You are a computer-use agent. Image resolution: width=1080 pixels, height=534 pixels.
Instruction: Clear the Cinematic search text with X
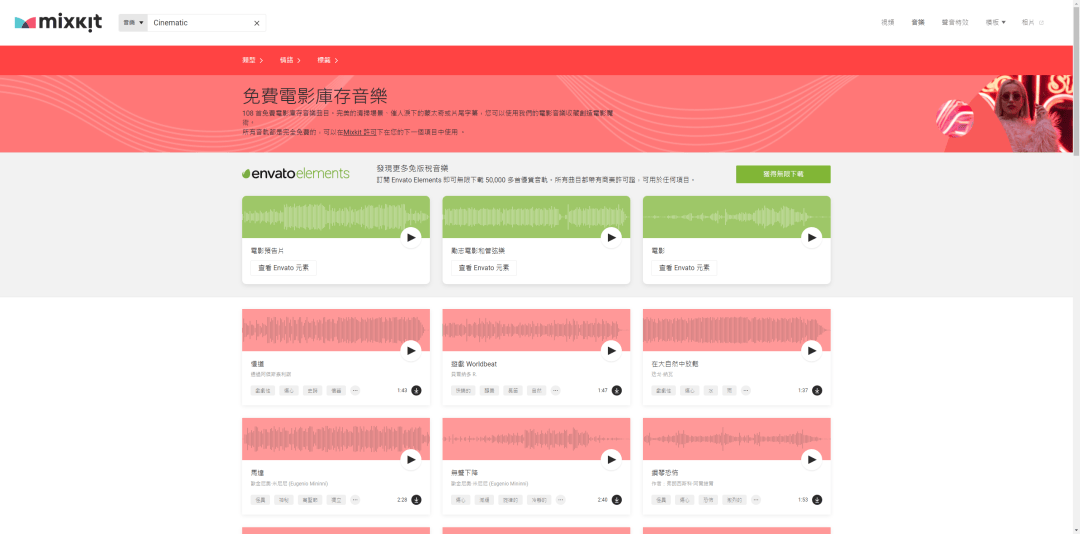point(257,23)
